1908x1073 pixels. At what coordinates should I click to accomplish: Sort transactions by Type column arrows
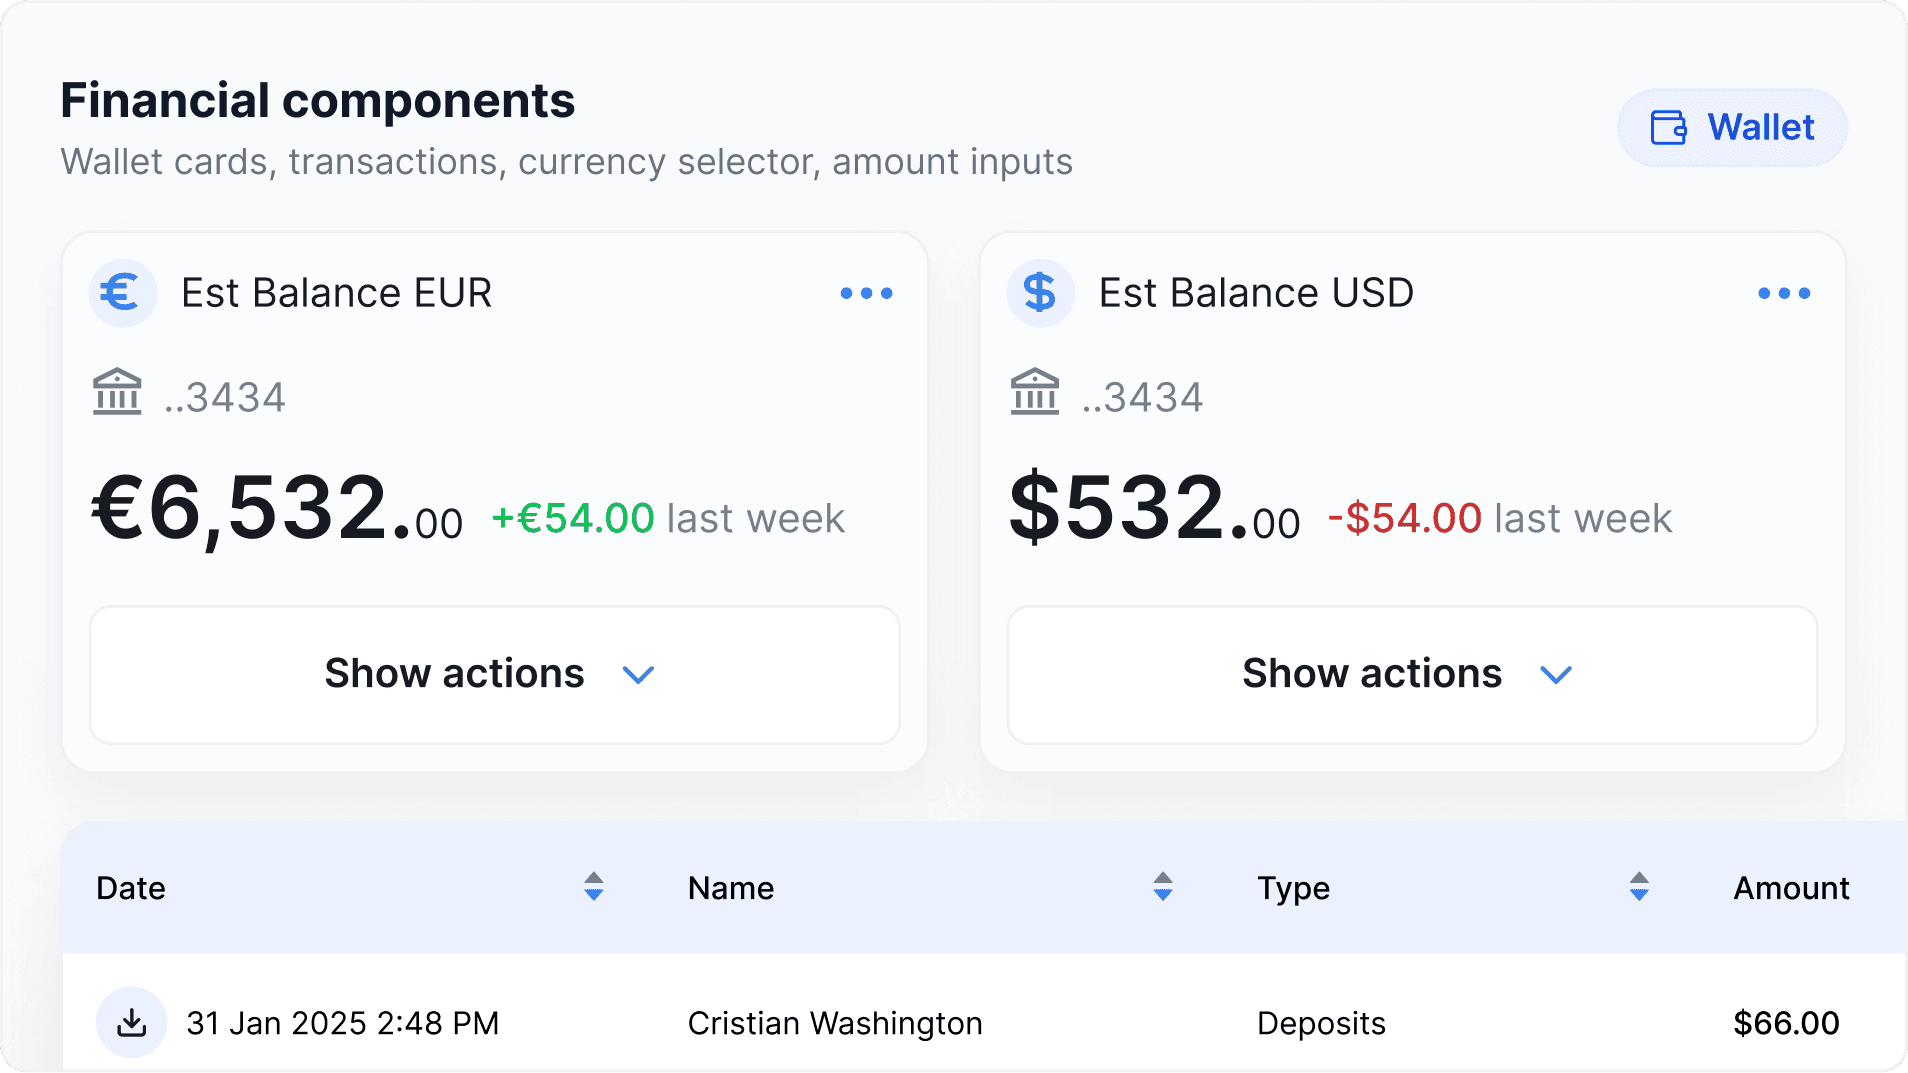(1639, 887)
